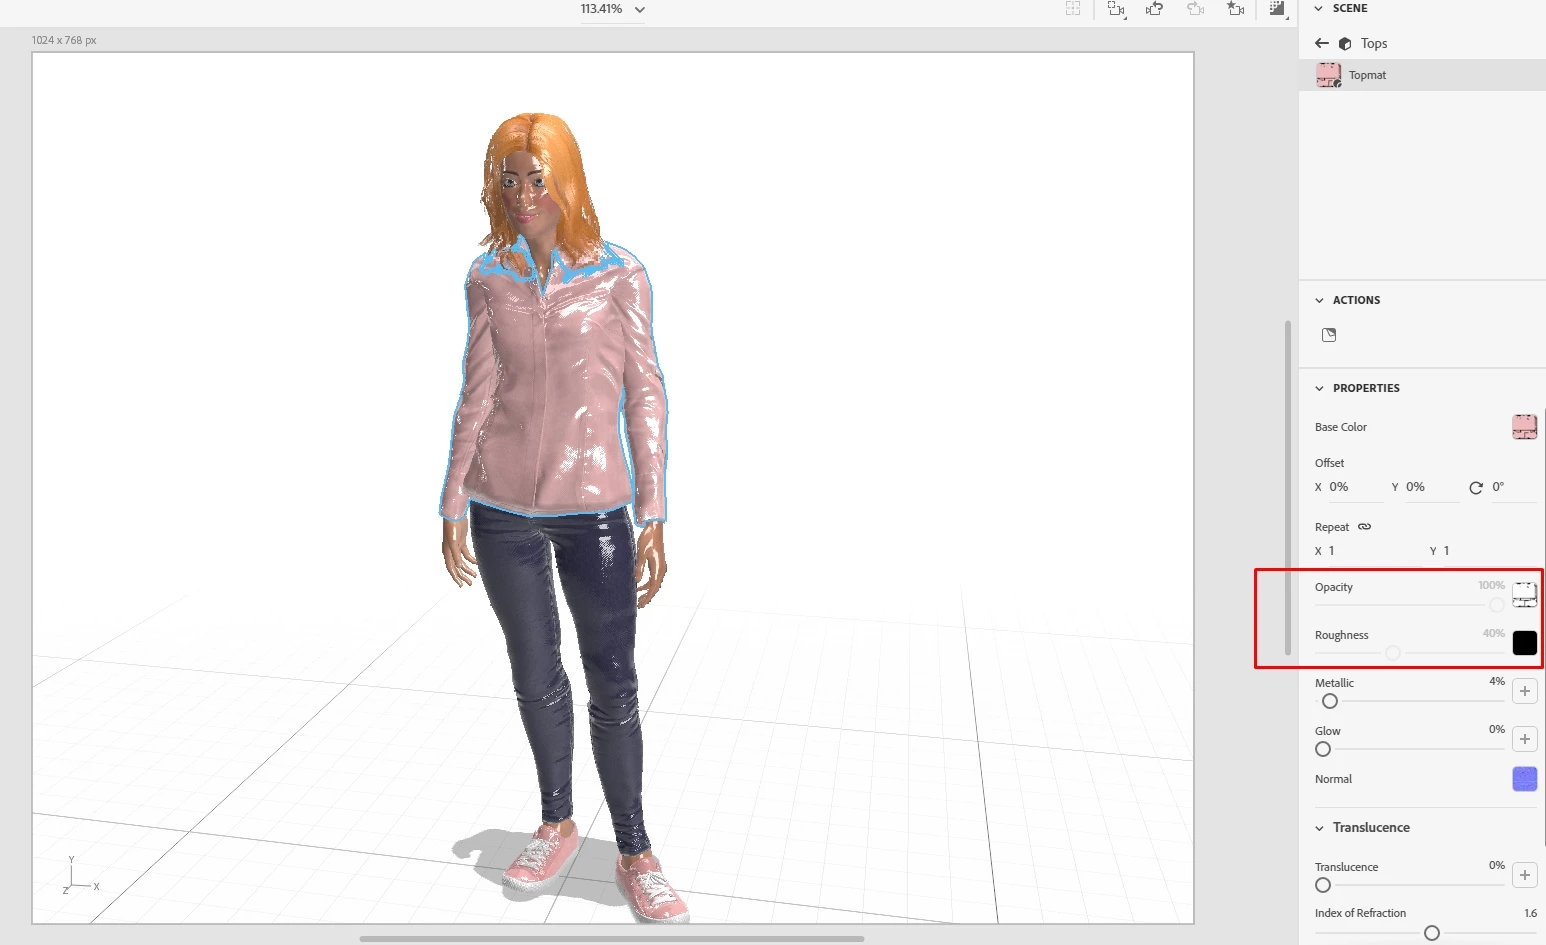Toggle the render preview quality icon

click(x=1277, y=9)
